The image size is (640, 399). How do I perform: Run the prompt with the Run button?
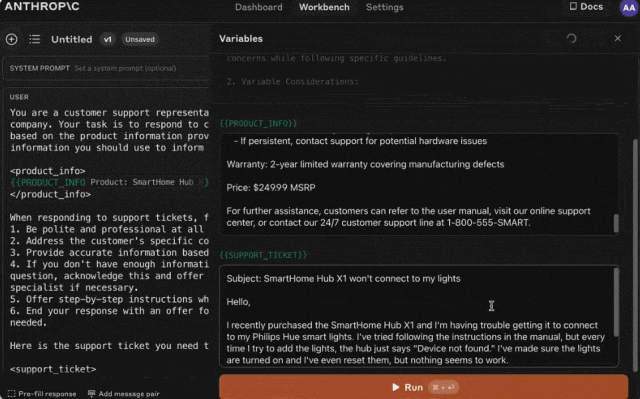click(424, 387)
